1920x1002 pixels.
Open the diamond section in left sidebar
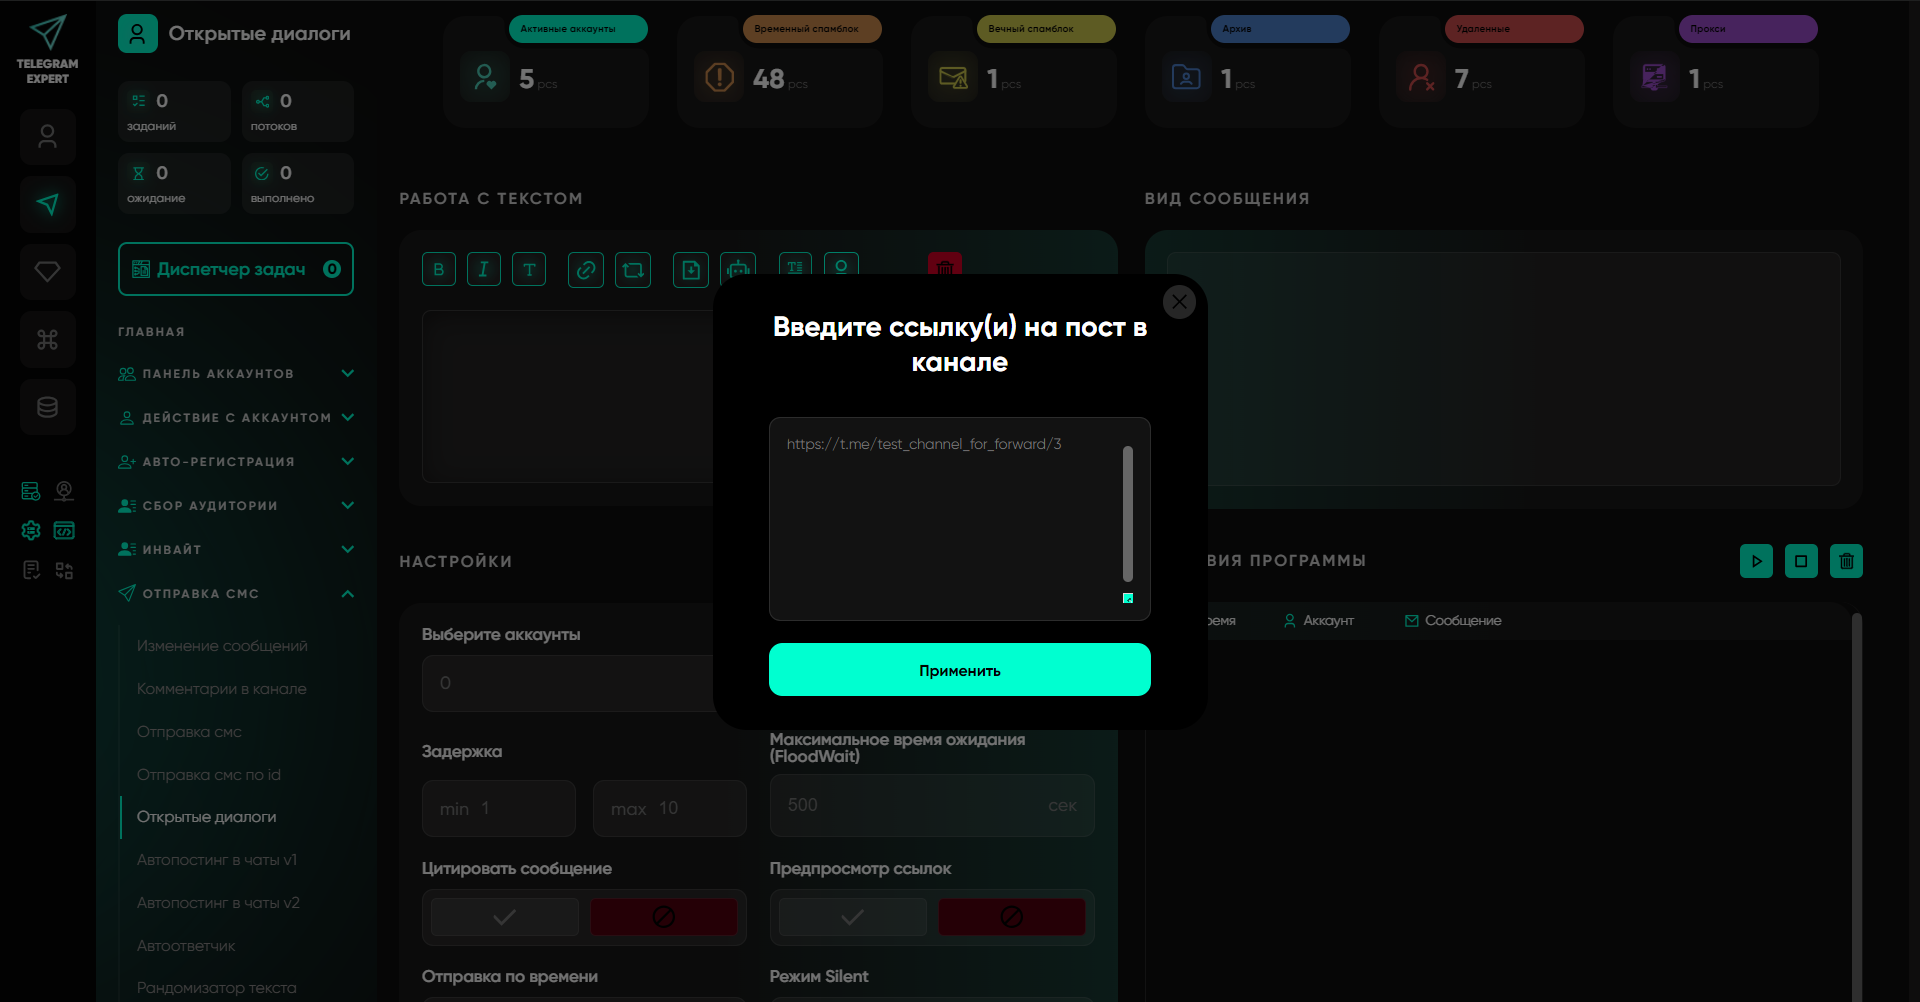48,272
